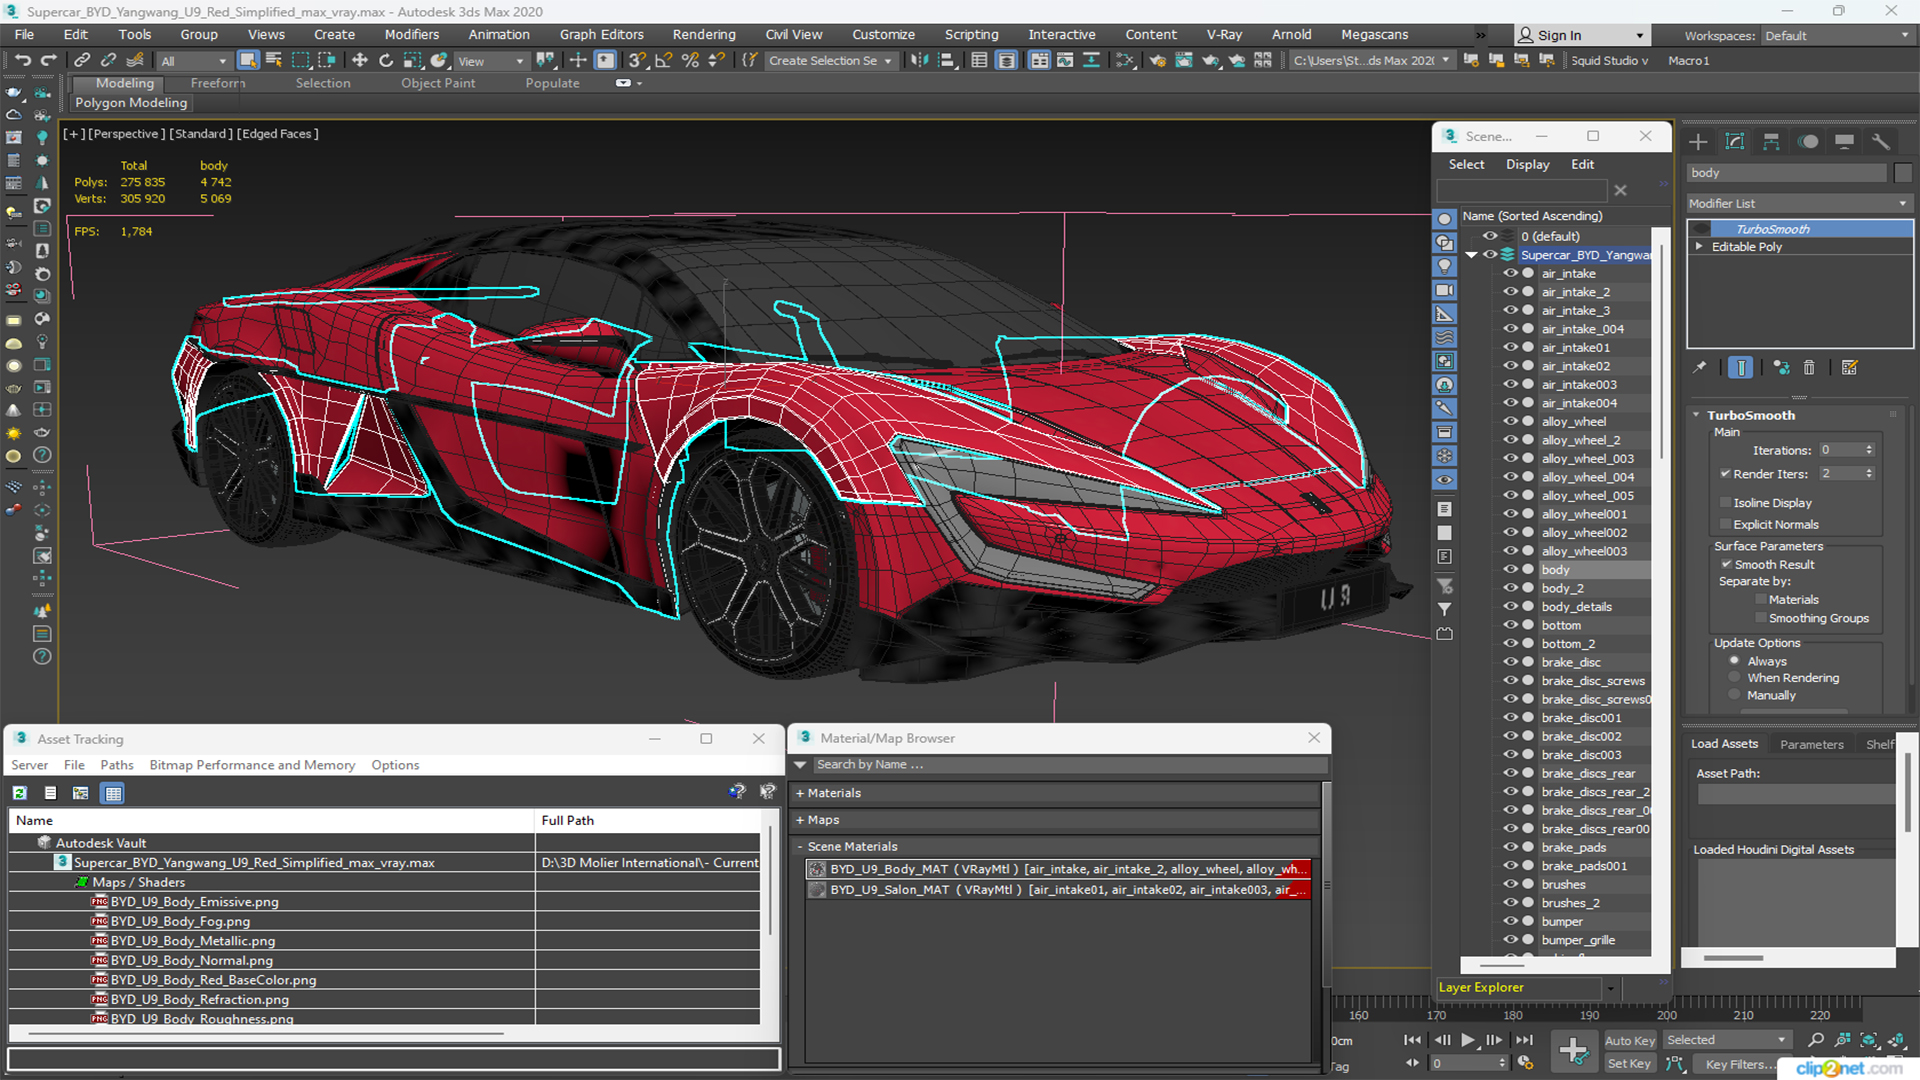Hide the body_details object visibility
This screenshot has width=1920, height=1080.
pos(1510,607)
